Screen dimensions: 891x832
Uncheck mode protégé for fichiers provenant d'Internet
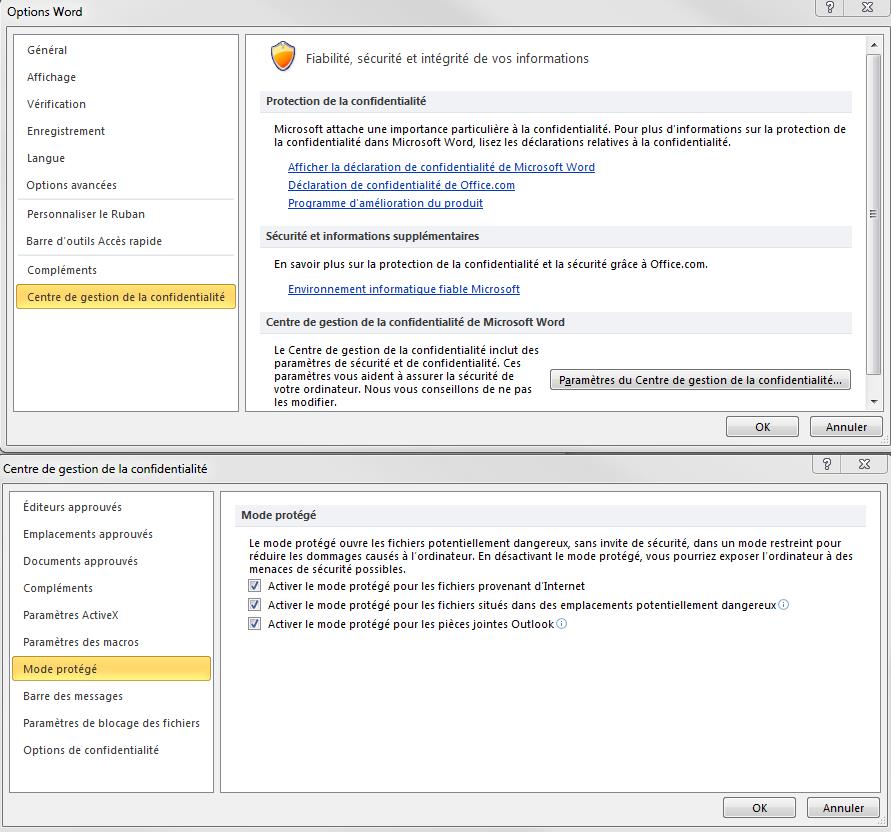click(255, 586)
